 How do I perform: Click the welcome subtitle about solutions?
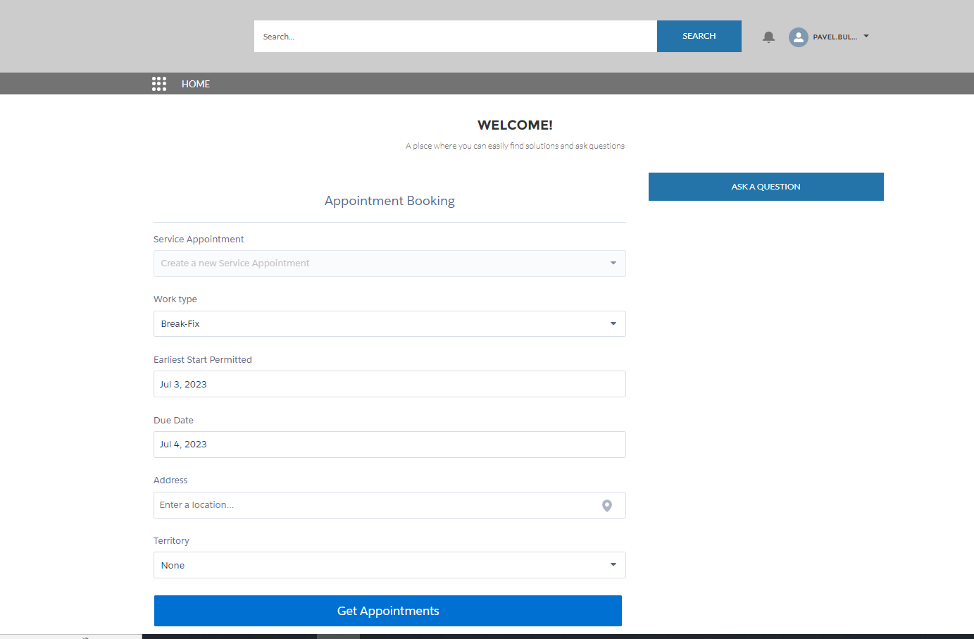point(515,146)
